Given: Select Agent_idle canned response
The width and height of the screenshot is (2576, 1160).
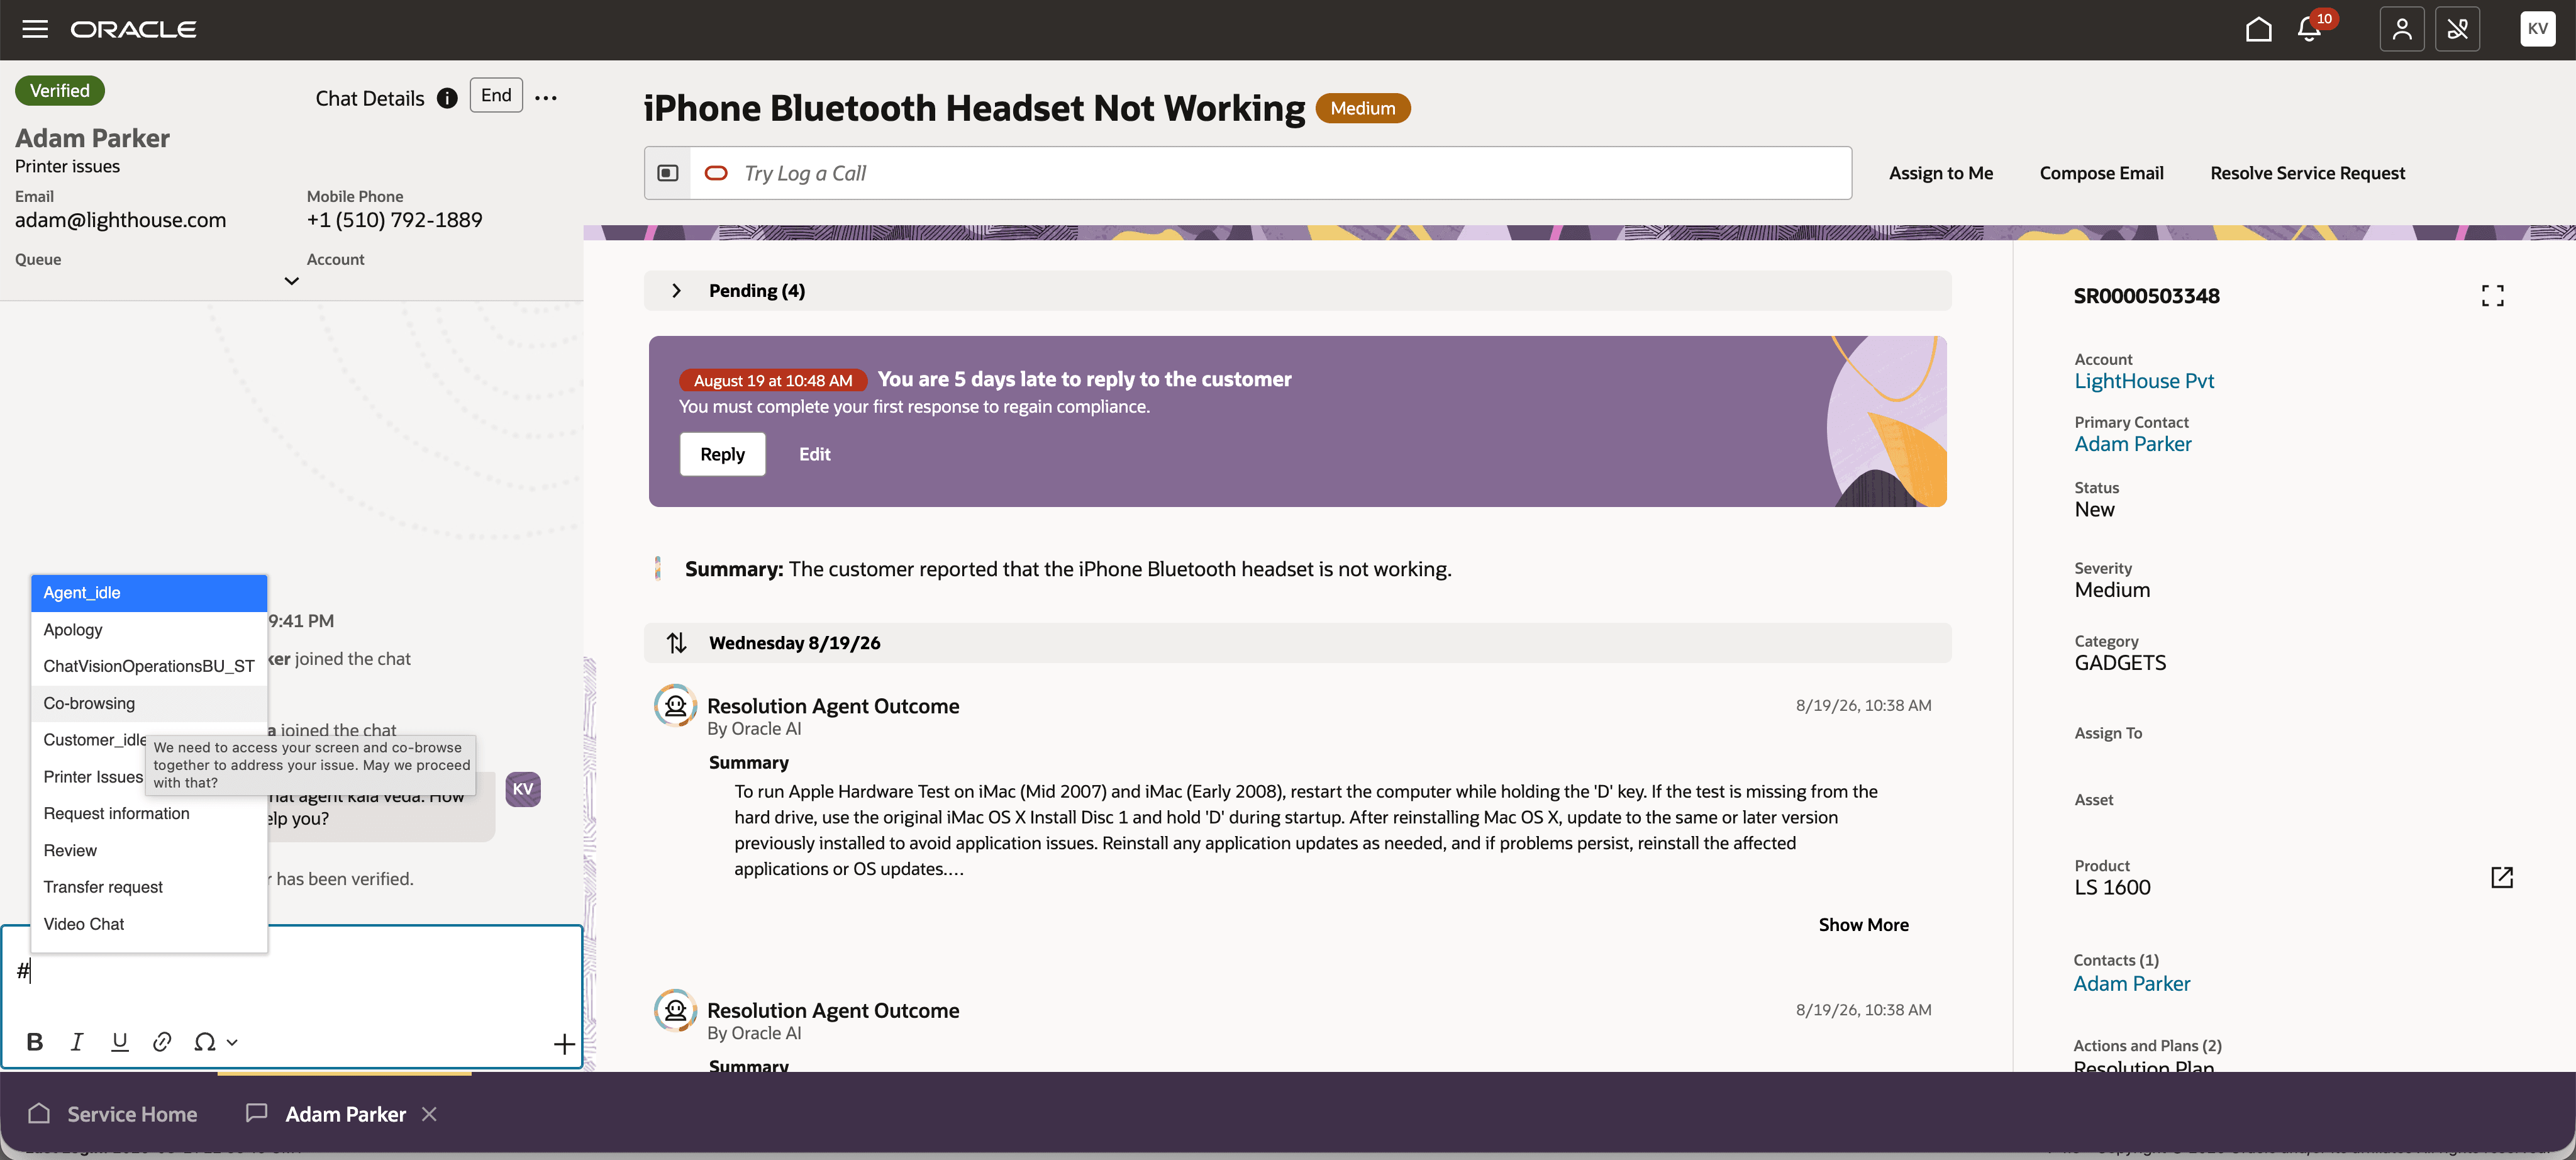Looking at the screenshot, I should pos(149,593).
